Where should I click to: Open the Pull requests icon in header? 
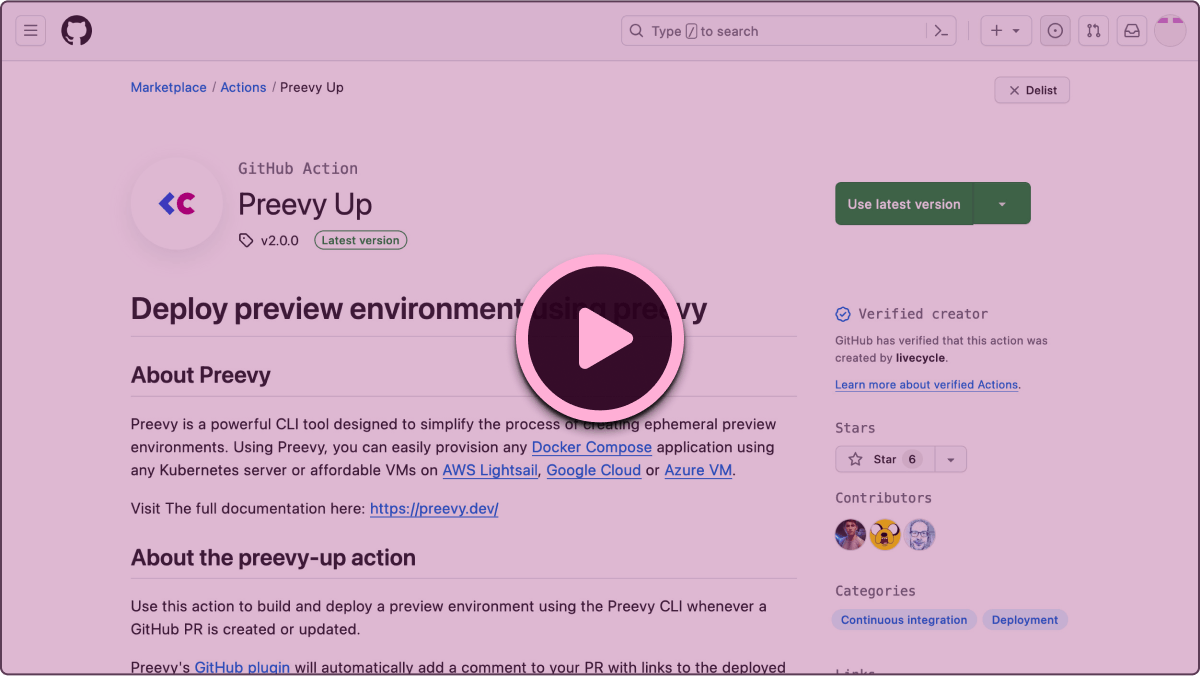tap(1094, 31)
